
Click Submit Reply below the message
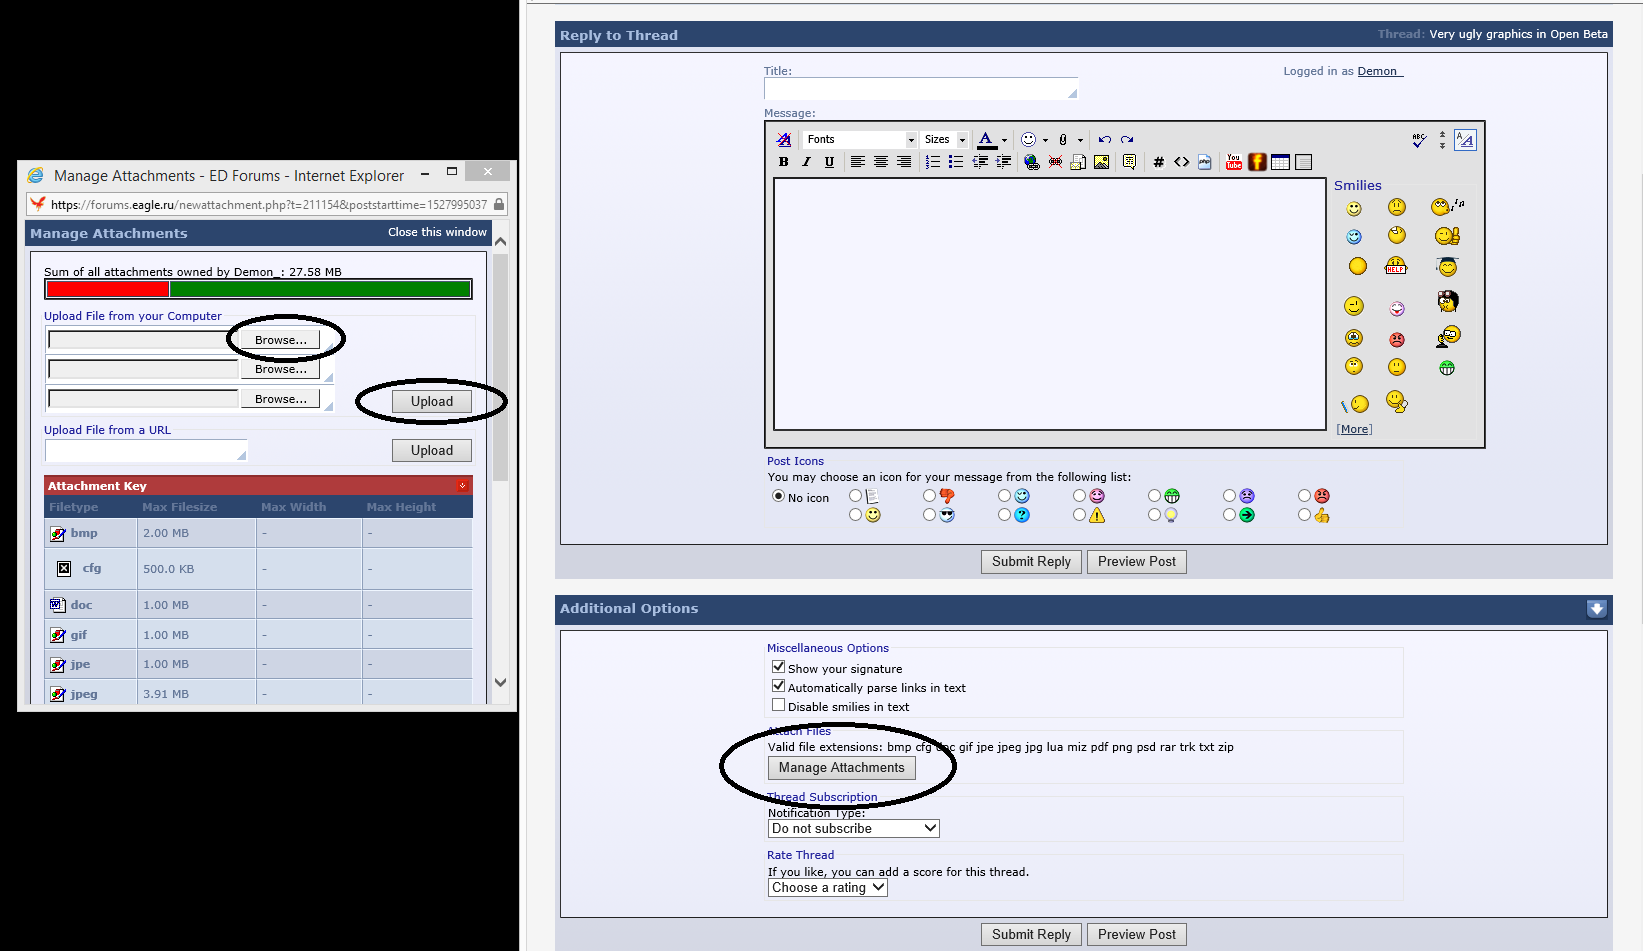[1031, 562]
